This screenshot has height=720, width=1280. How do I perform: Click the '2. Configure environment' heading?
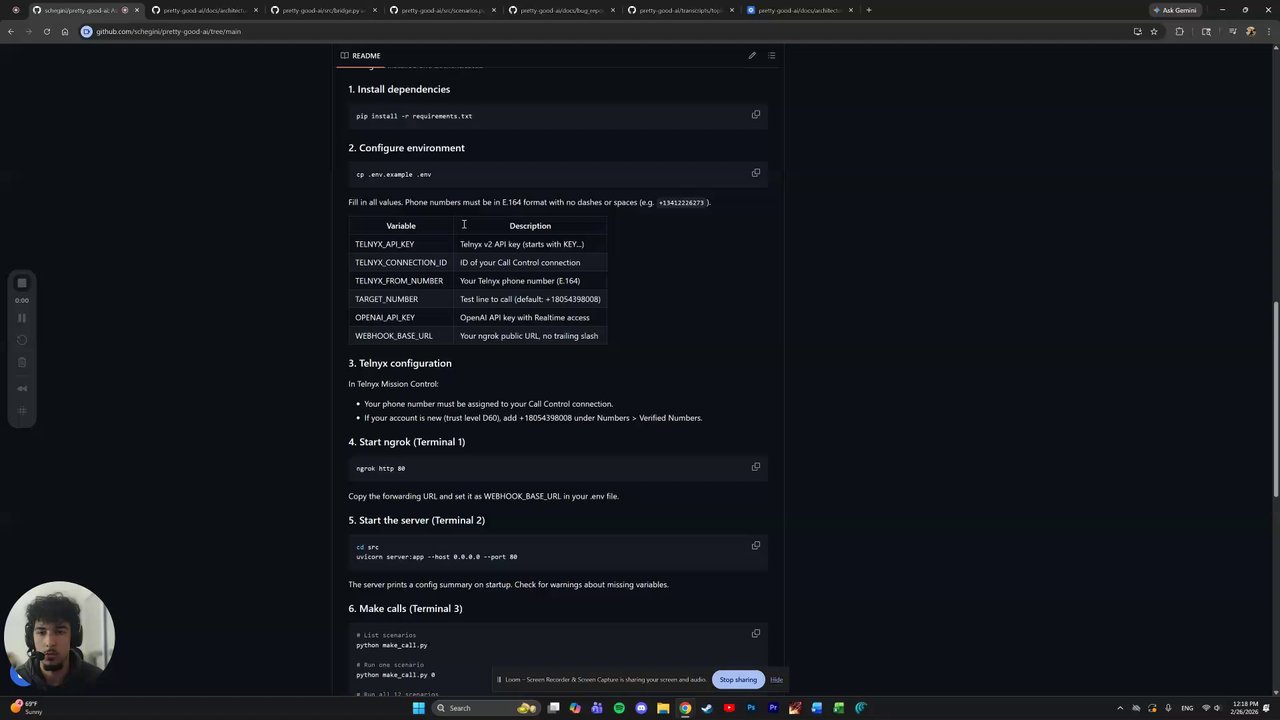tap(406, 148)
